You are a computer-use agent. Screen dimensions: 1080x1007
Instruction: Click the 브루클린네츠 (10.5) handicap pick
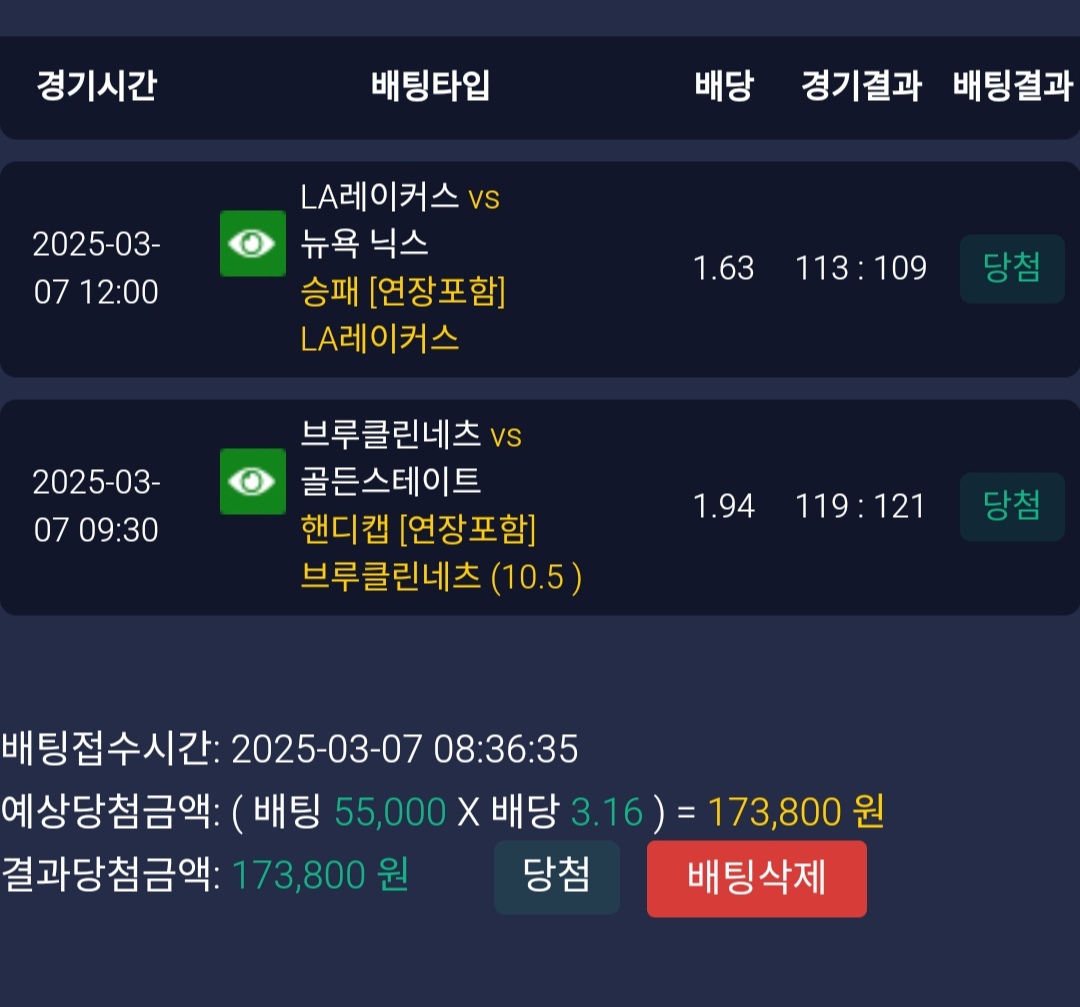[x=441, y=577]
